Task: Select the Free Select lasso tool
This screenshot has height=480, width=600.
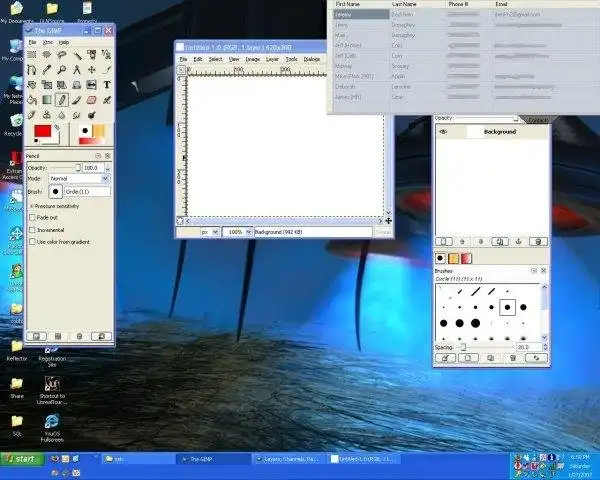Action: pyautogui.click(x=62, y=55)
